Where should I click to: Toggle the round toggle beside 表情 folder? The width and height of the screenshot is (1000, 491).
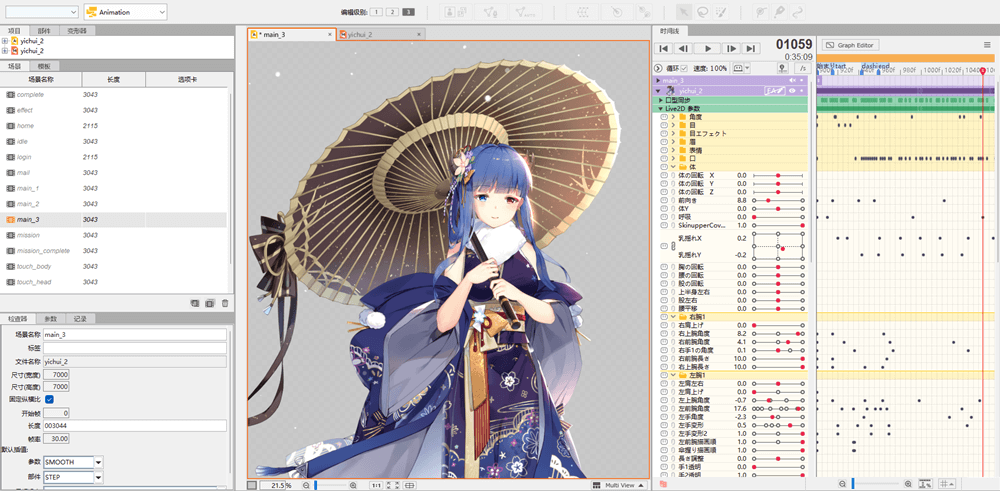tap(664, 150)
